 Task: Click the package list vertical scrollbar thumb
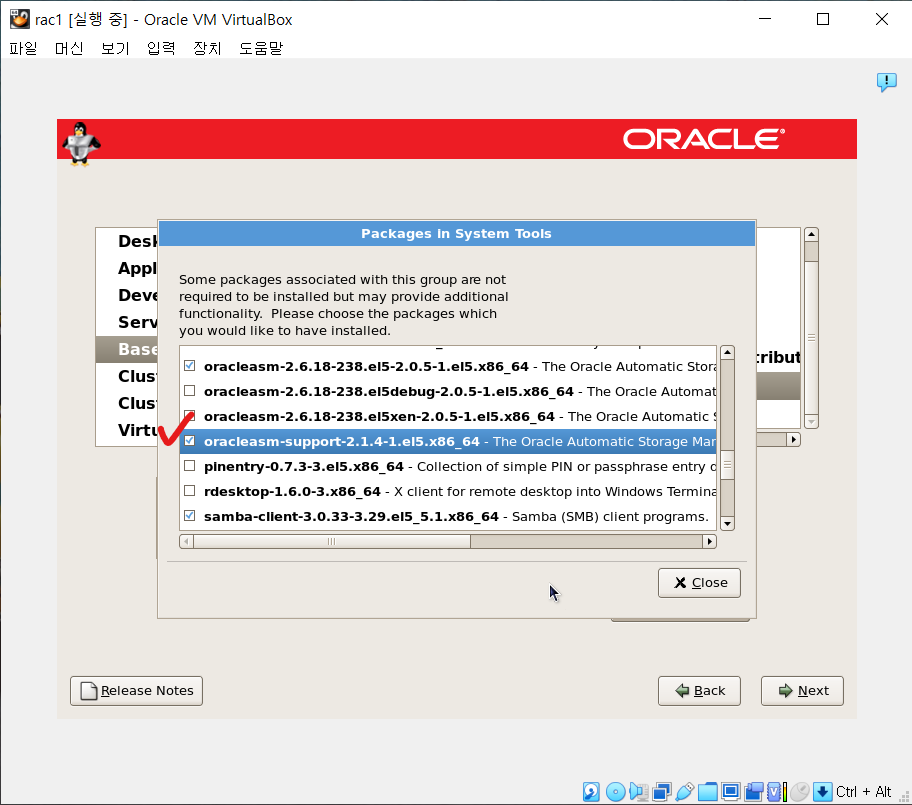pyautogui.click(x=727, y=465)
